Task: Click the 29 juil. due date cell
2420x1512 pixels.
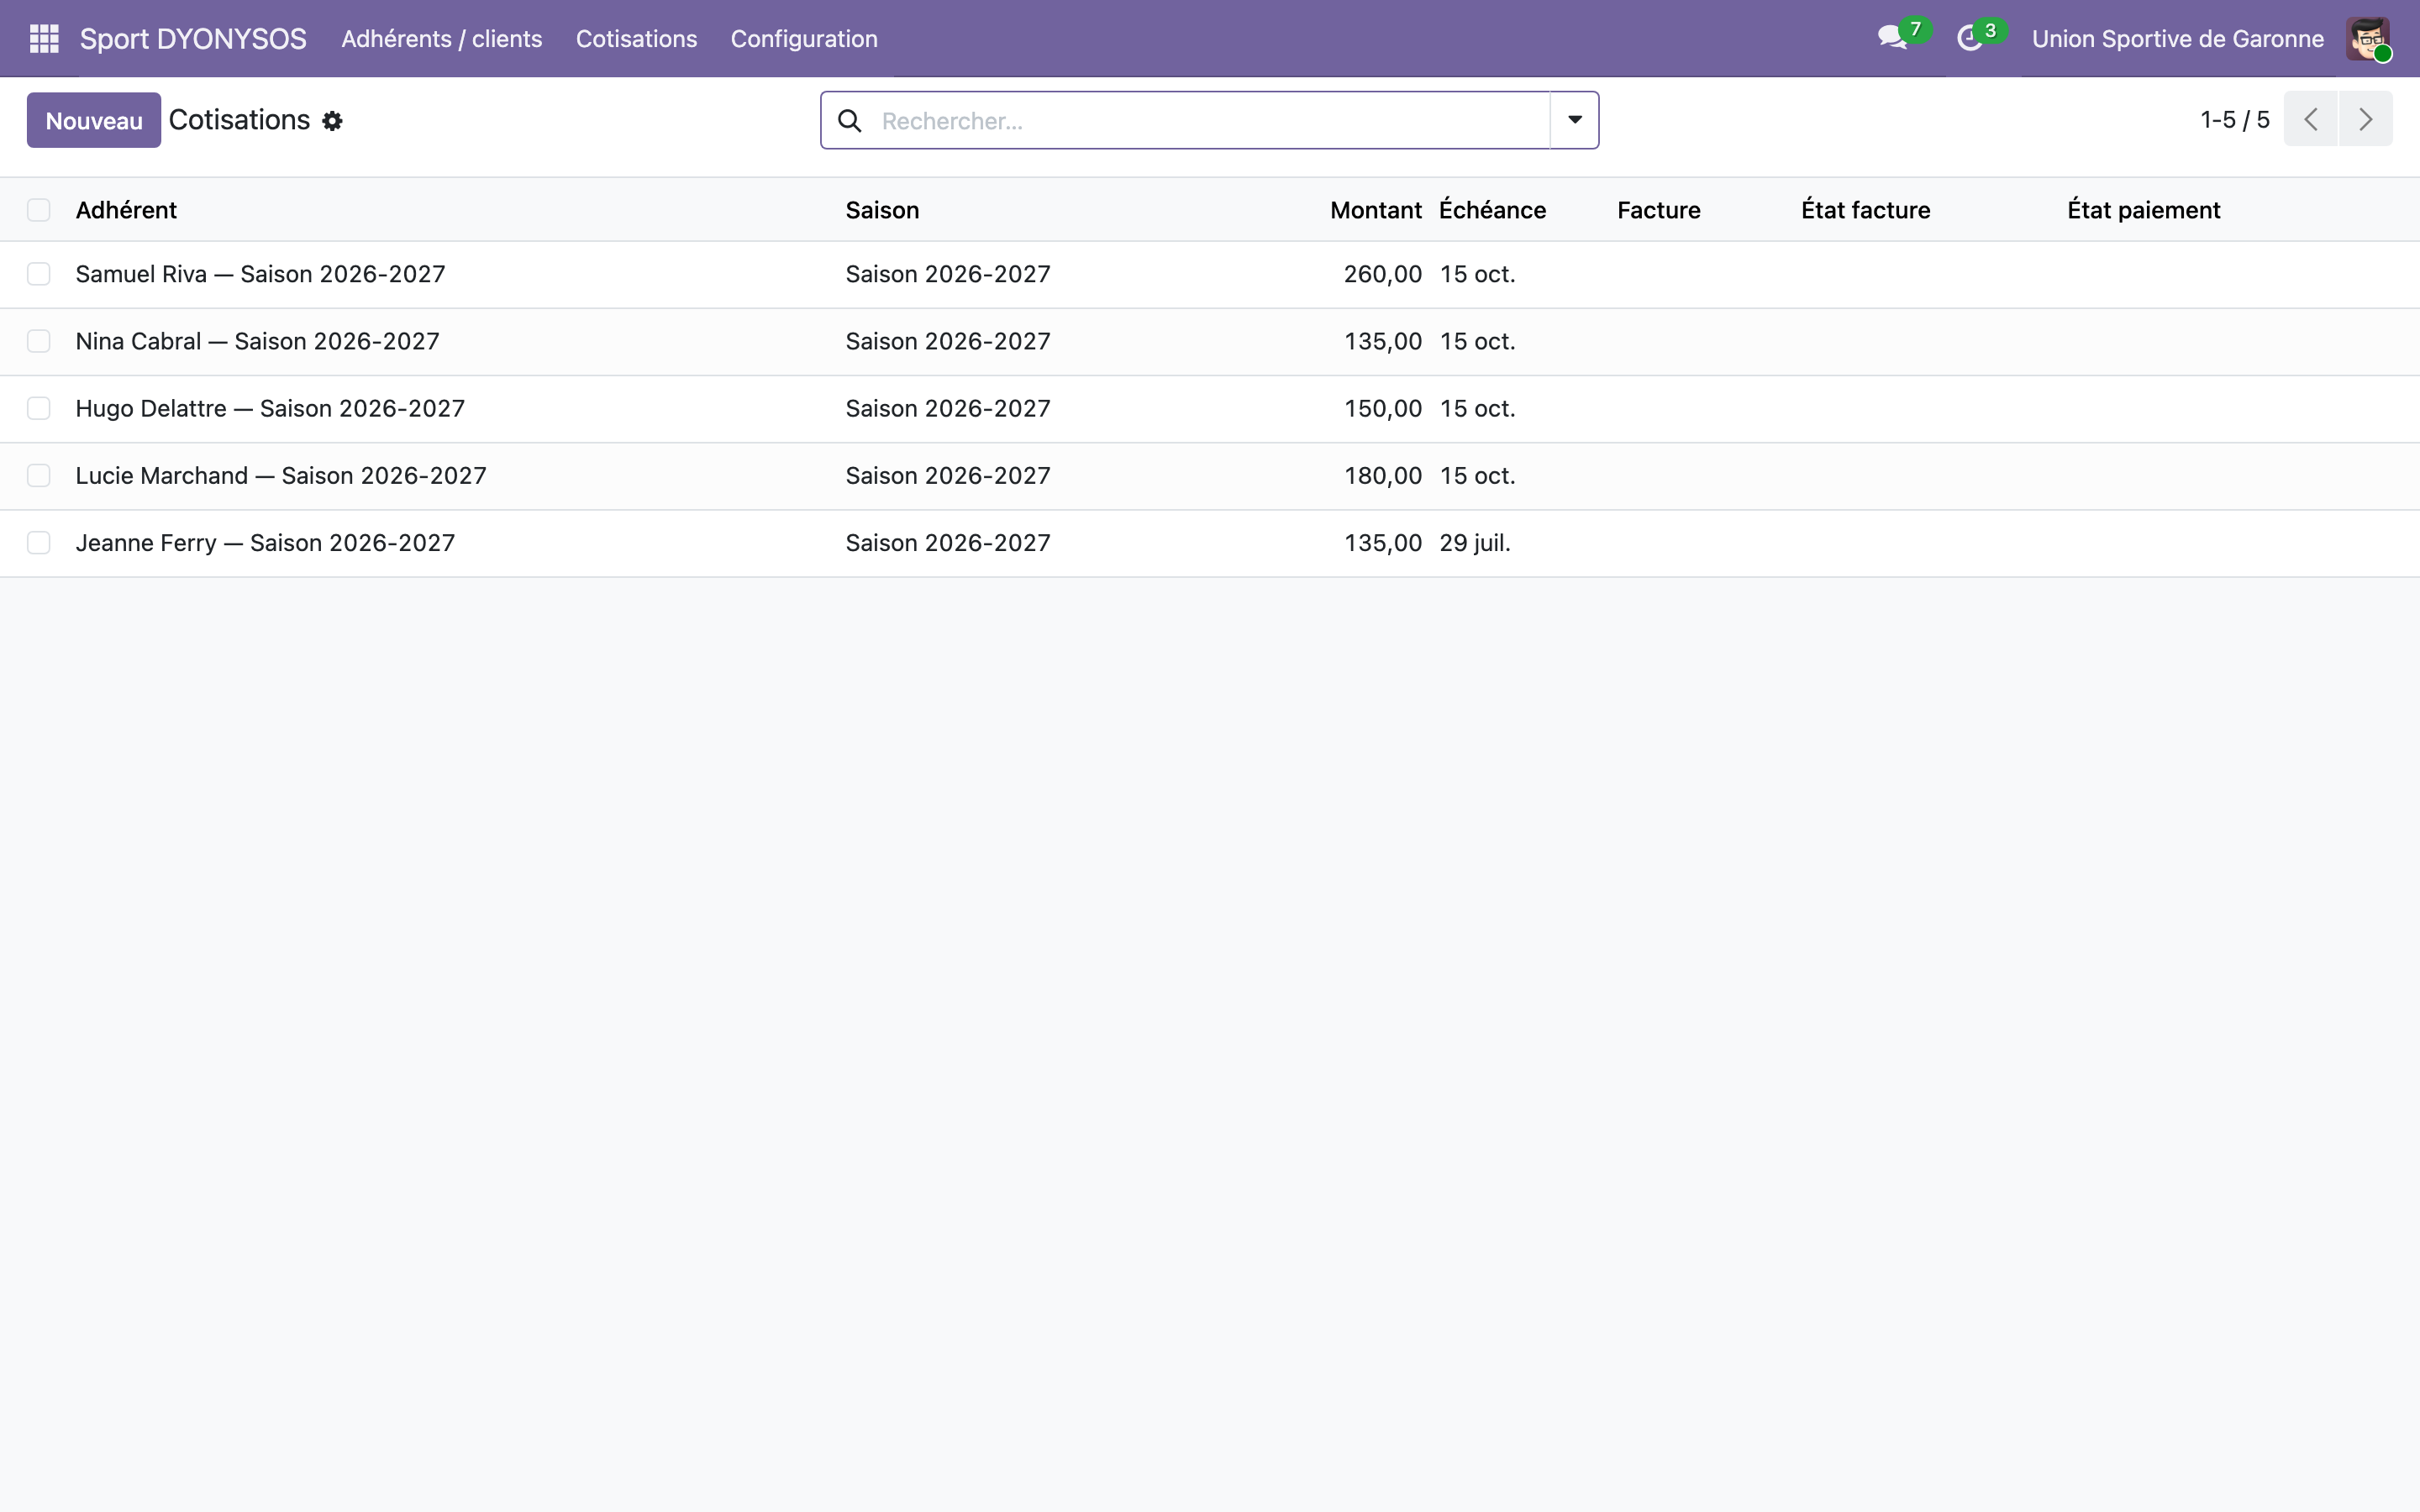Action: click(1475, 543)
